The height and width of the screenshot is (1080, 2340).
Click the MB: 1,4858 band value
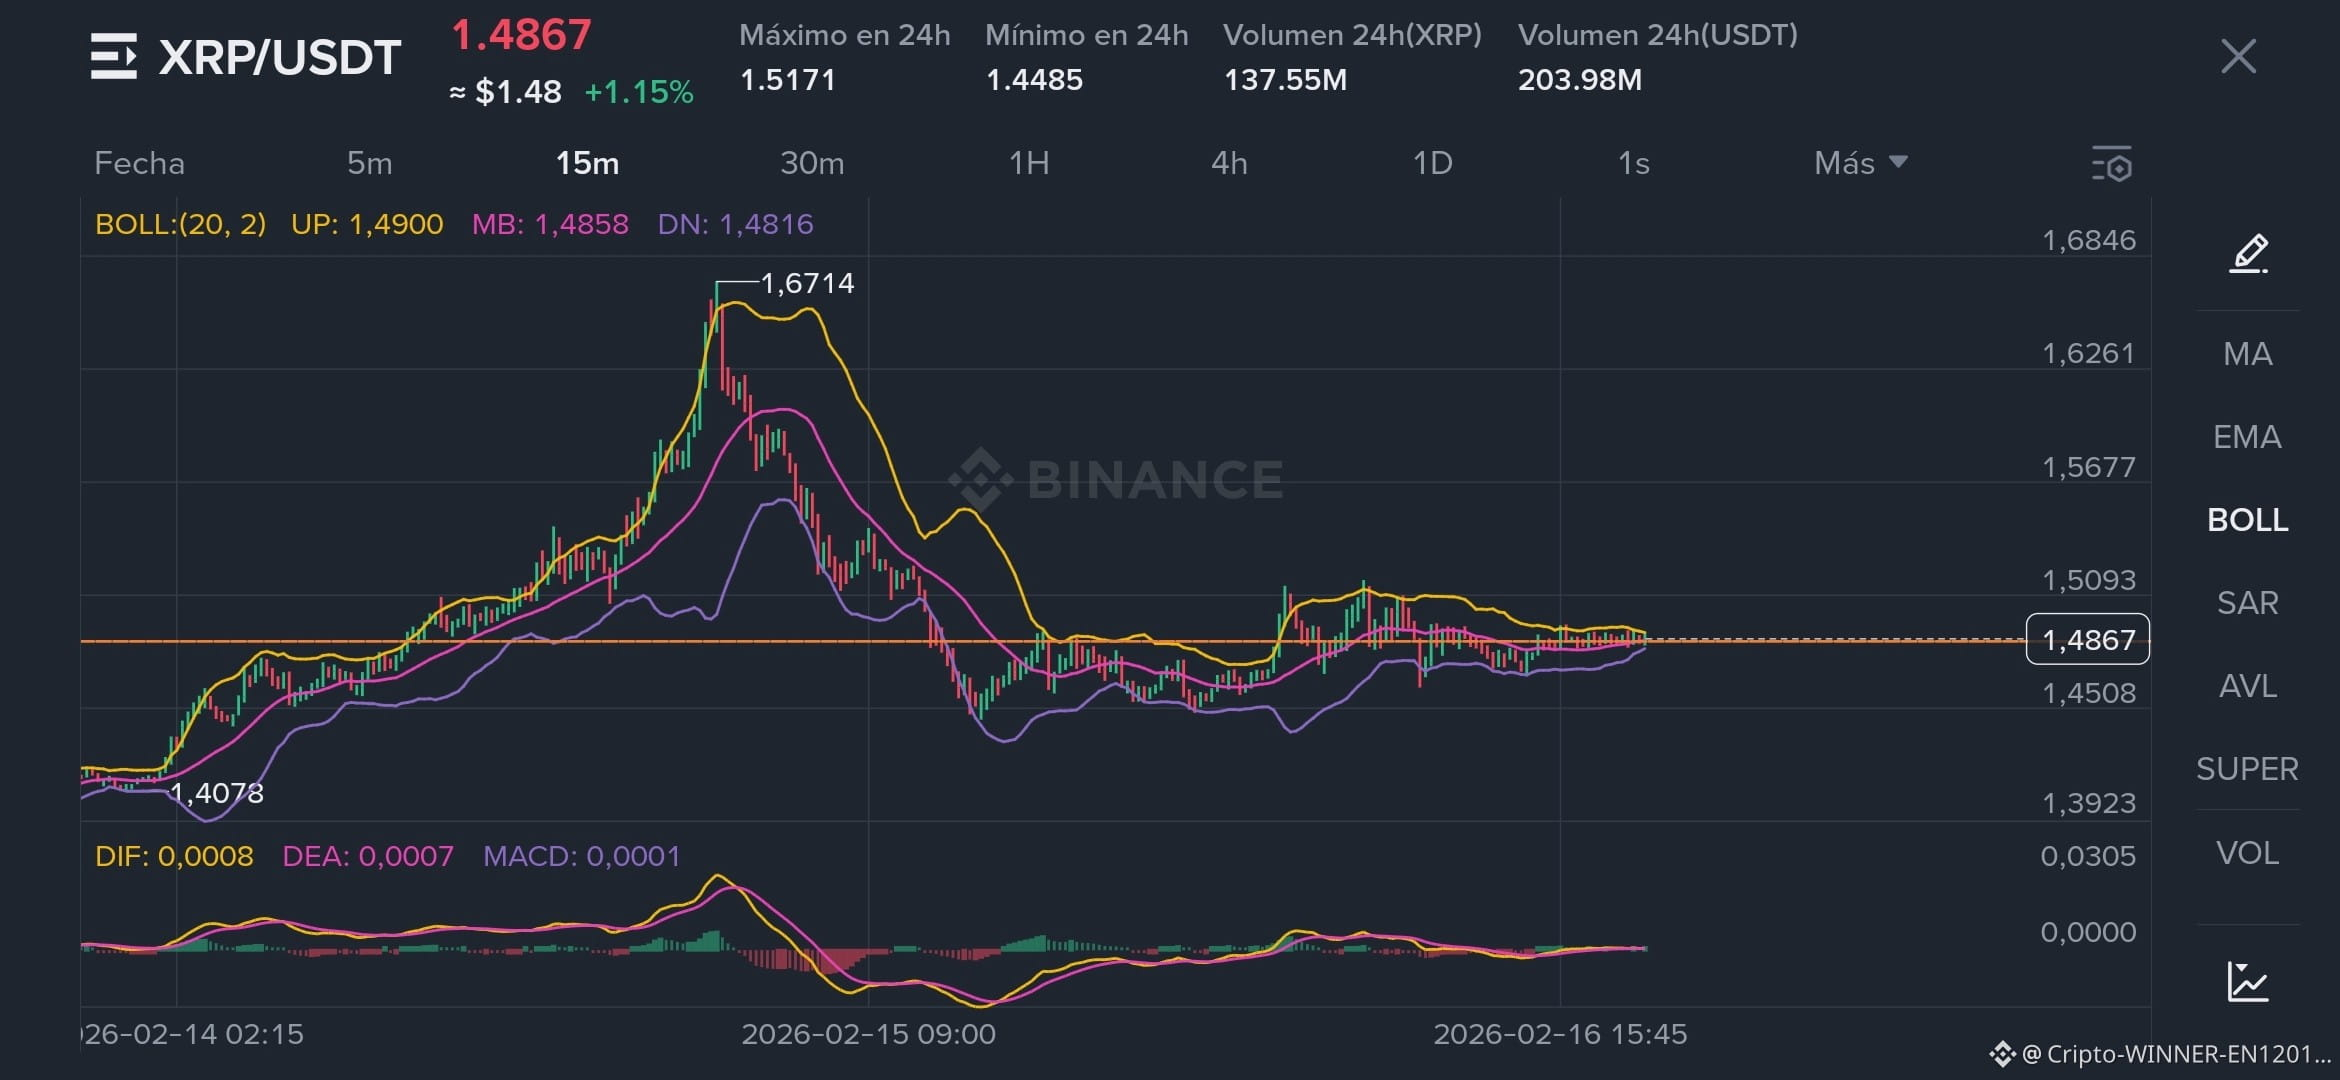550,224
